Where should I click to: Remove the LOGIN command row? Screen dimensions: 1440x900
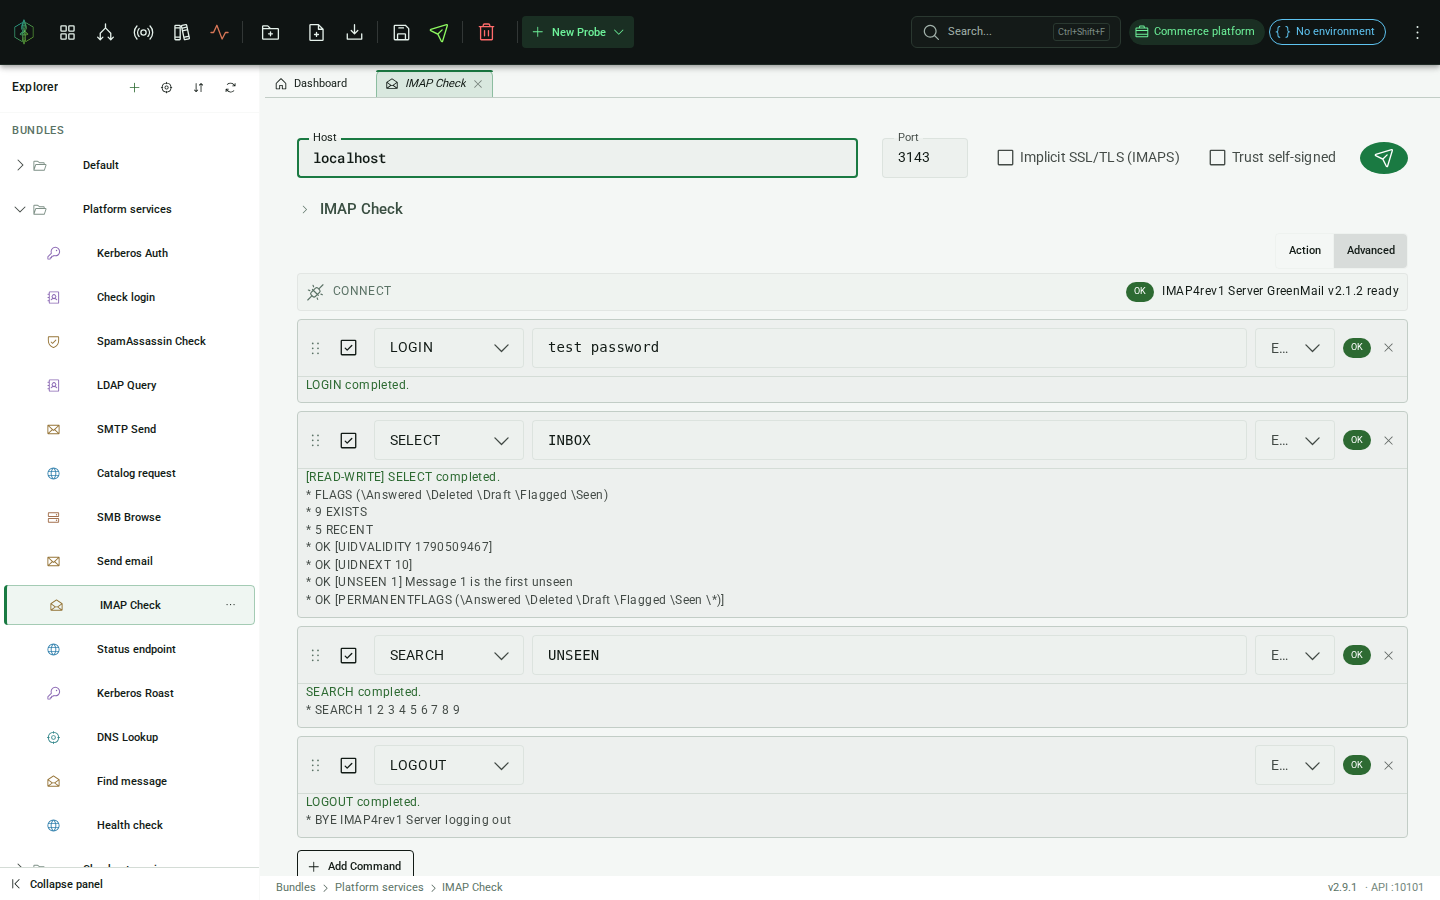pyautogui.click(x=1388, y=348)
